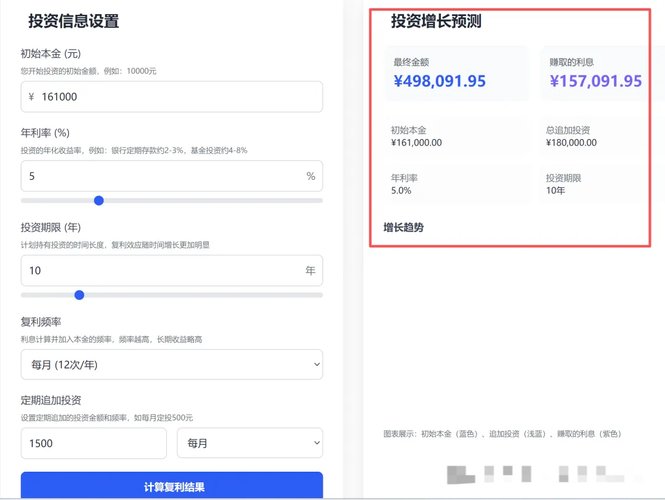Click the 总追加投资 label
The image size is (665, 500).
(x=568, y=130)
